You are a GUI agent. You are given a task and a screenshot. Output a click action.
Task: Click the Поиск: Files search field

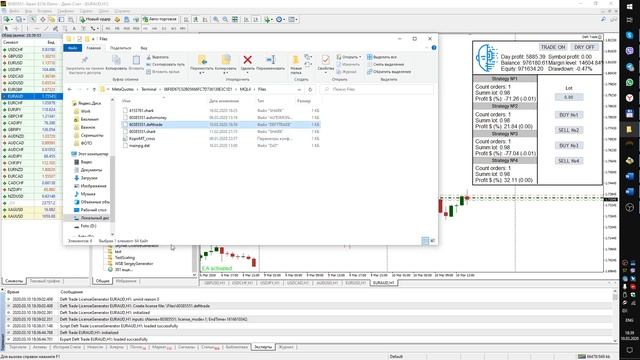tap(376, 89)
